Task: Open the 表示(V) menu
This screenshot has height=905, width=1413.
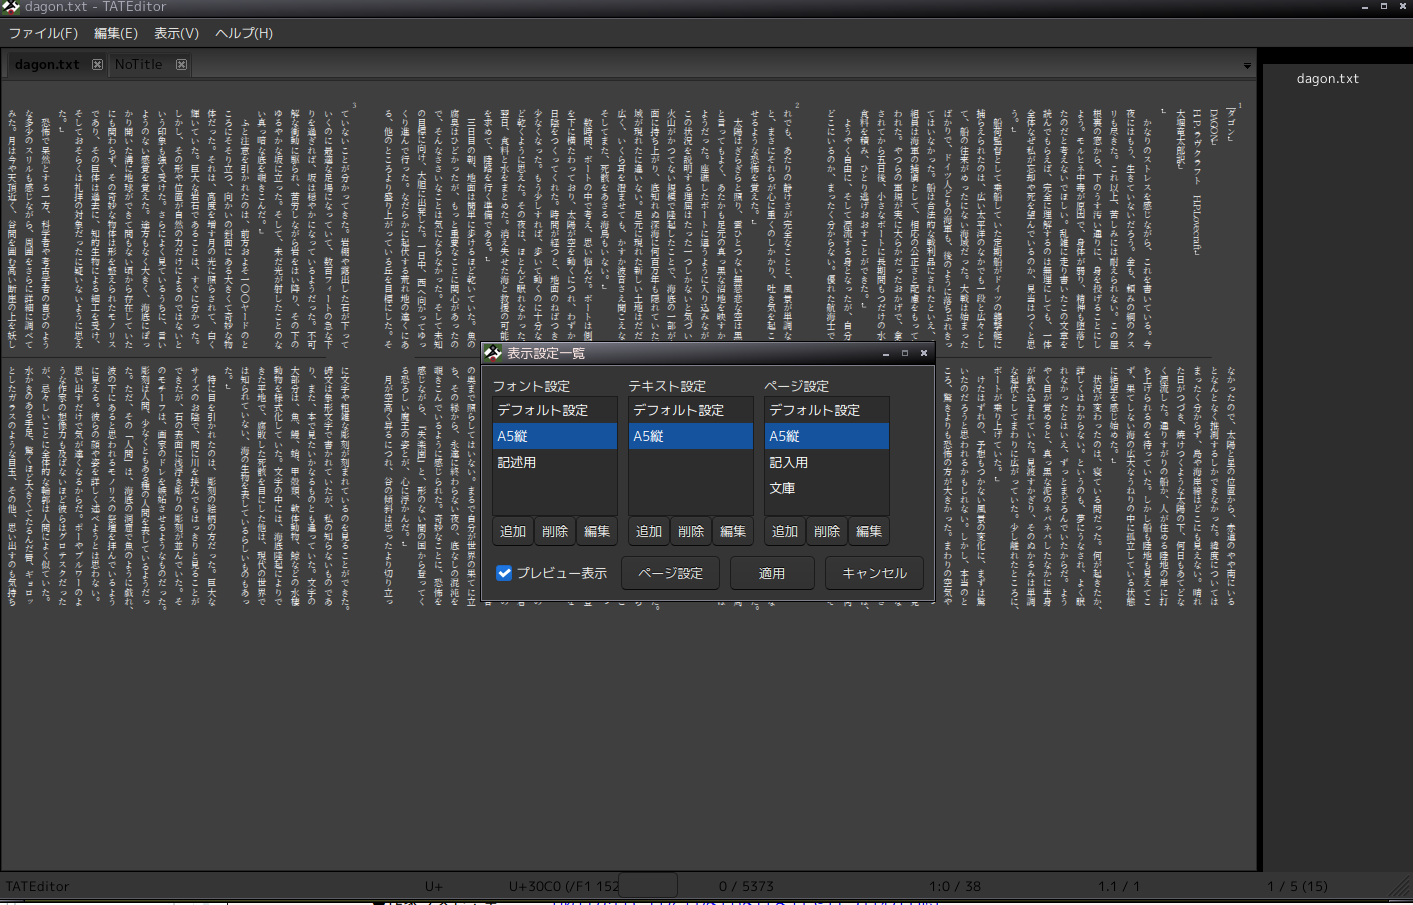Action: [x=176, y=33]
